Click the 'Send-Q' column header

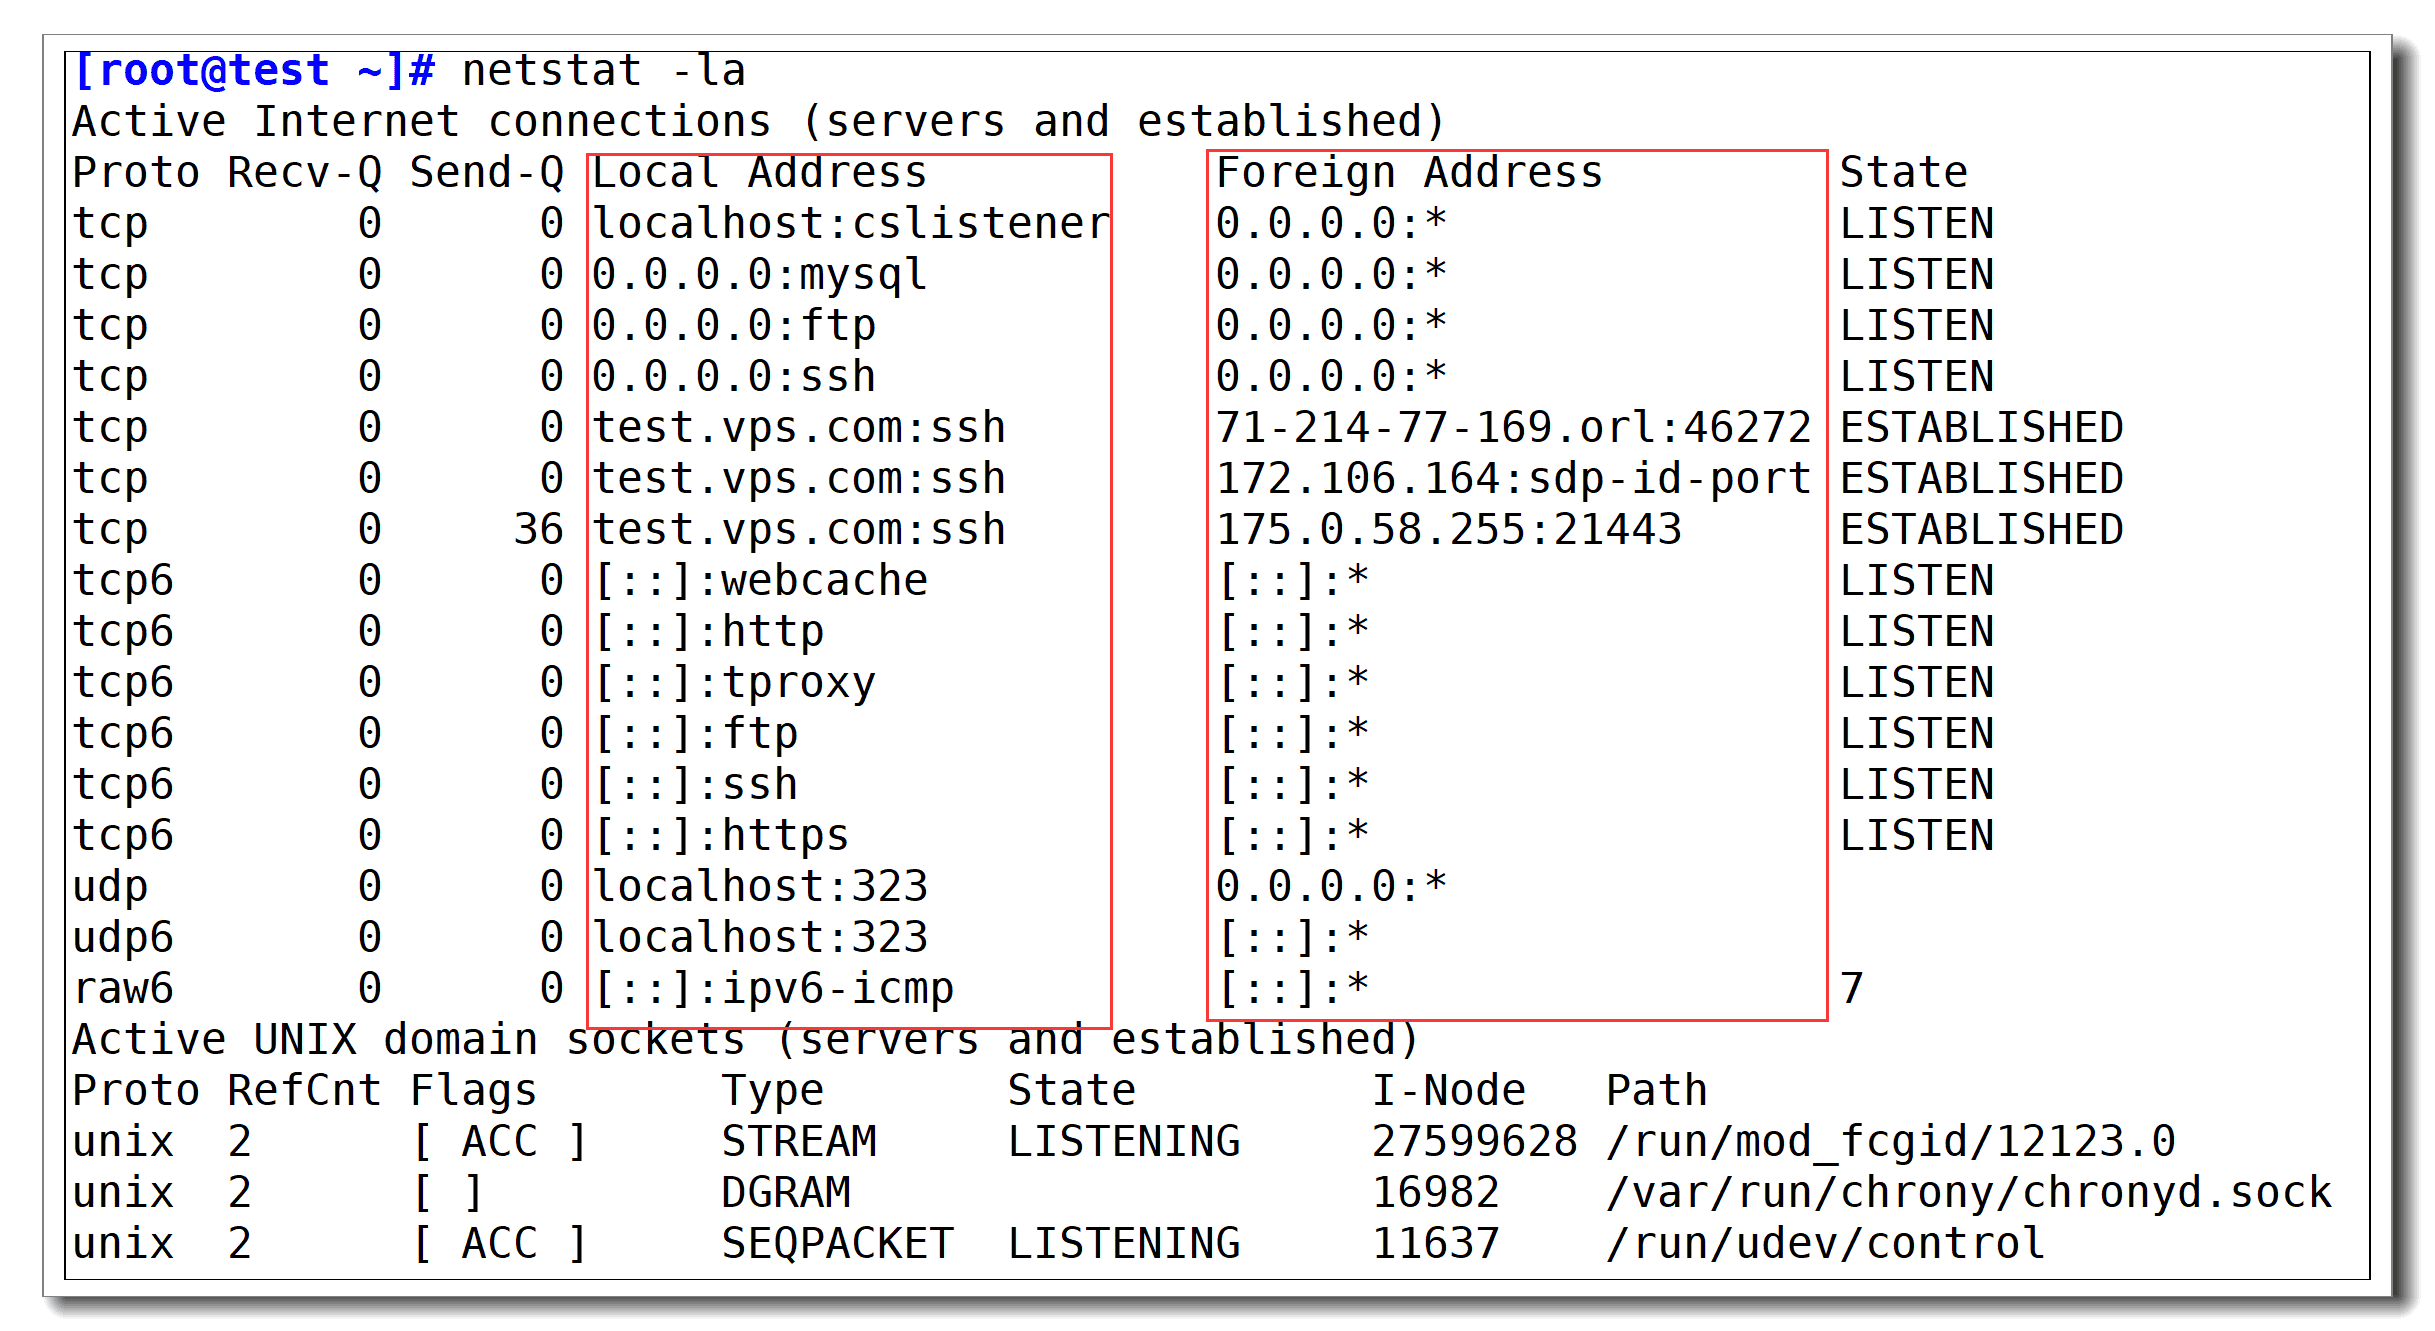pyautogui.click(x=487, y=173)
